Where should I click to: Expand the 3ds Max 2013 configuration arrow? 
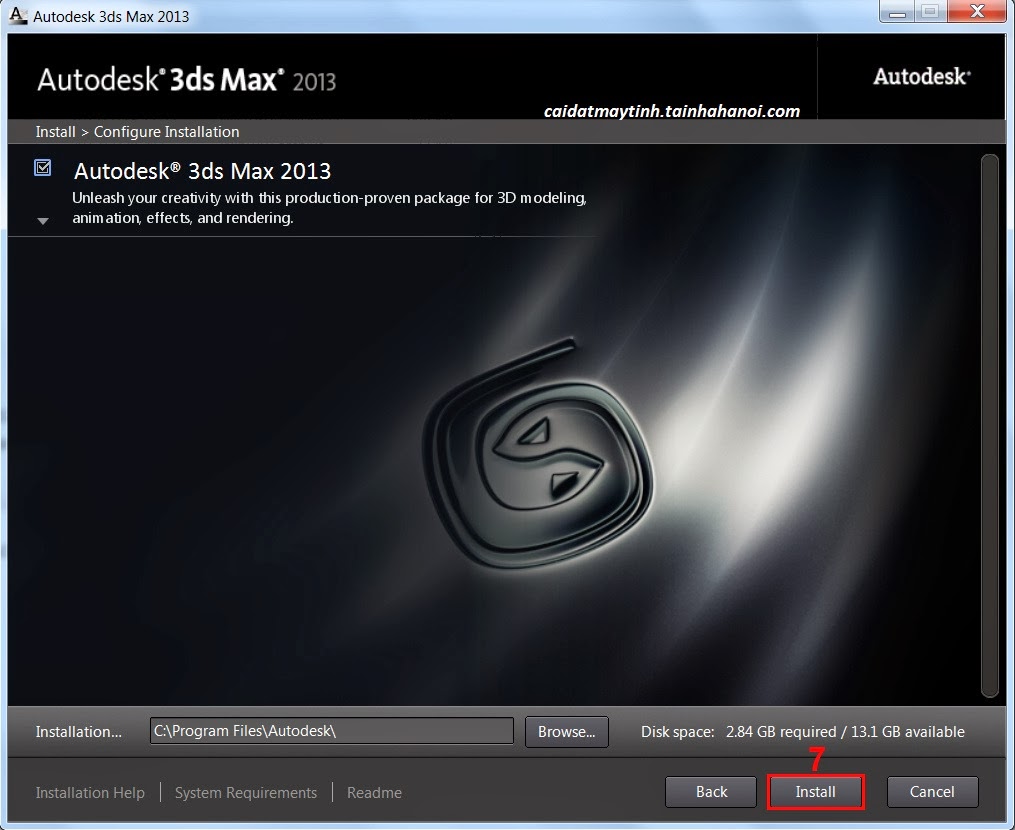[x=43, y=221]
